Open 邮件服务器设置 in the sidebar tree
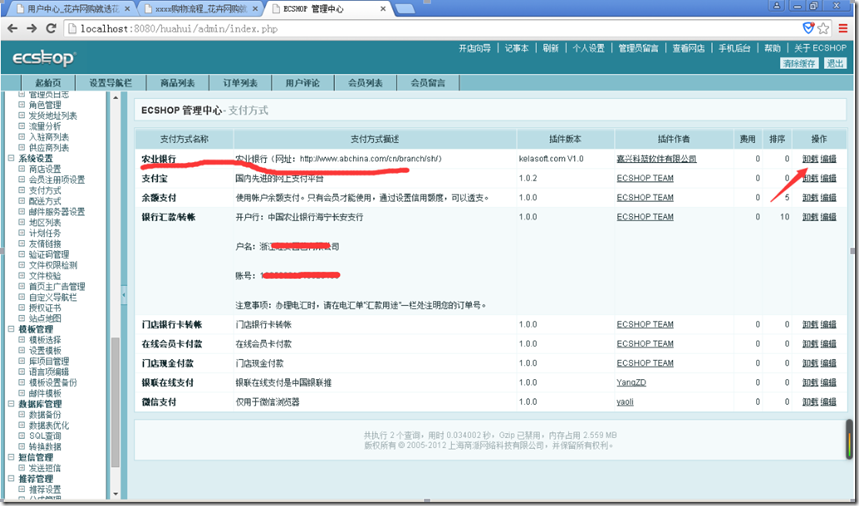This screenshot has height=506, width=859. 57,212
